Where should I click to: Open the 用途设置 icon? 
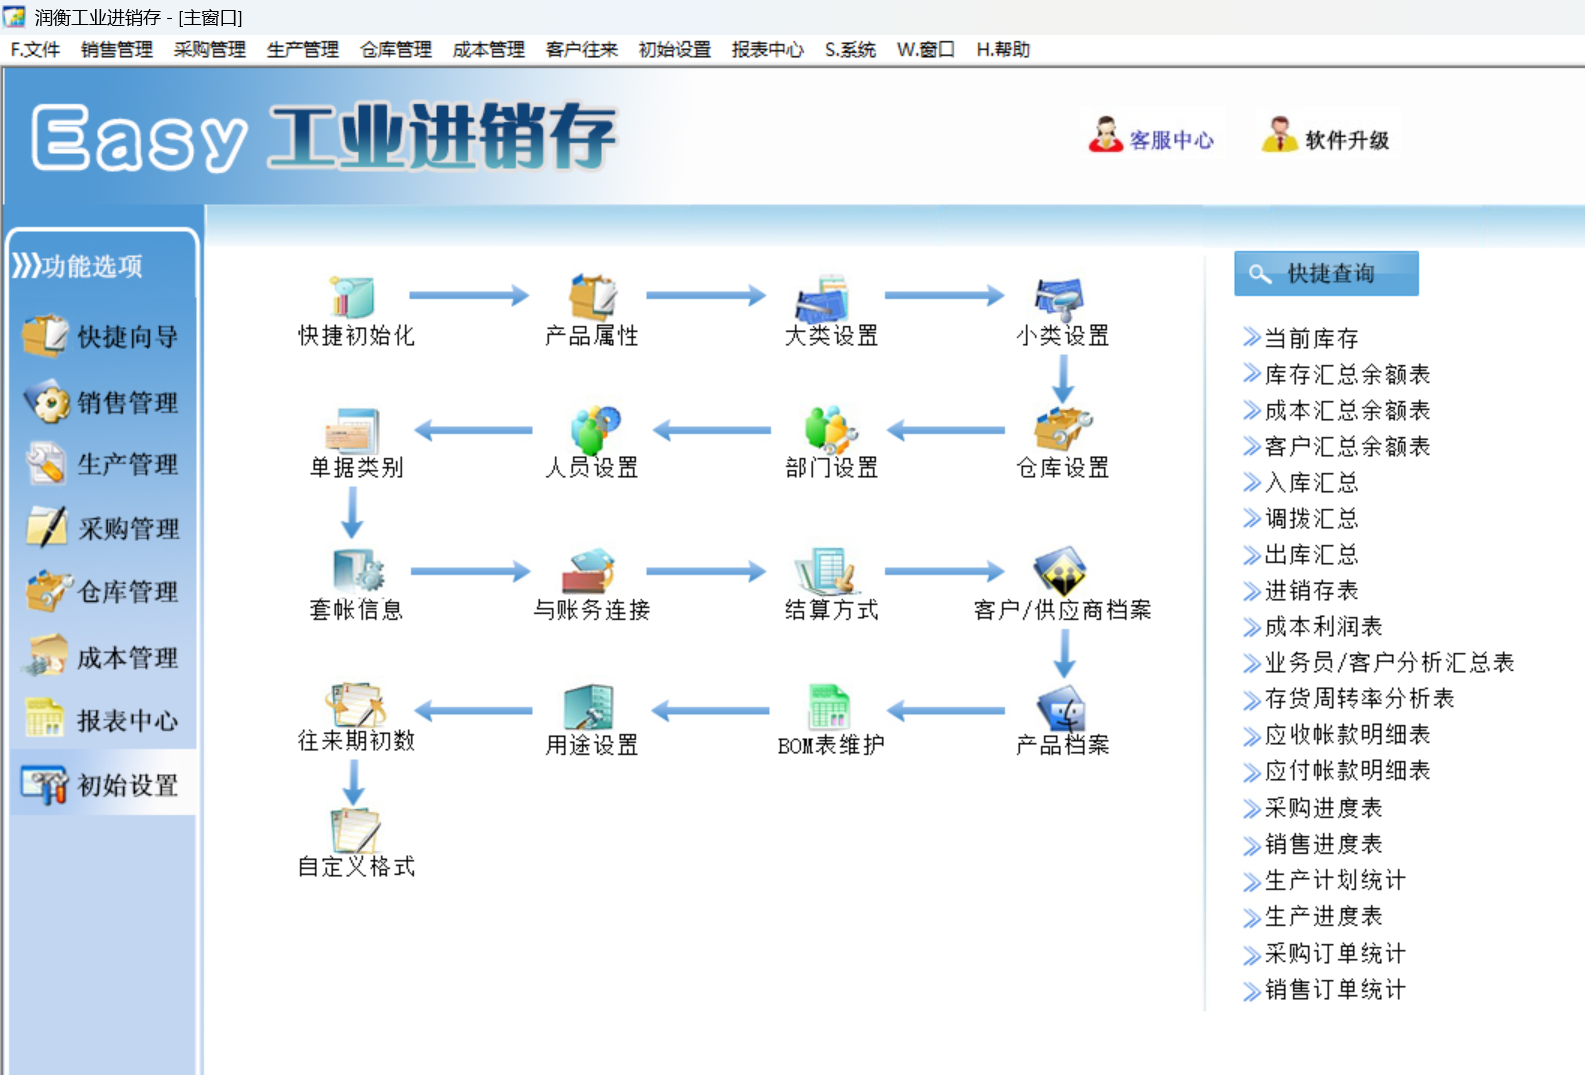(x=590, y=707)
